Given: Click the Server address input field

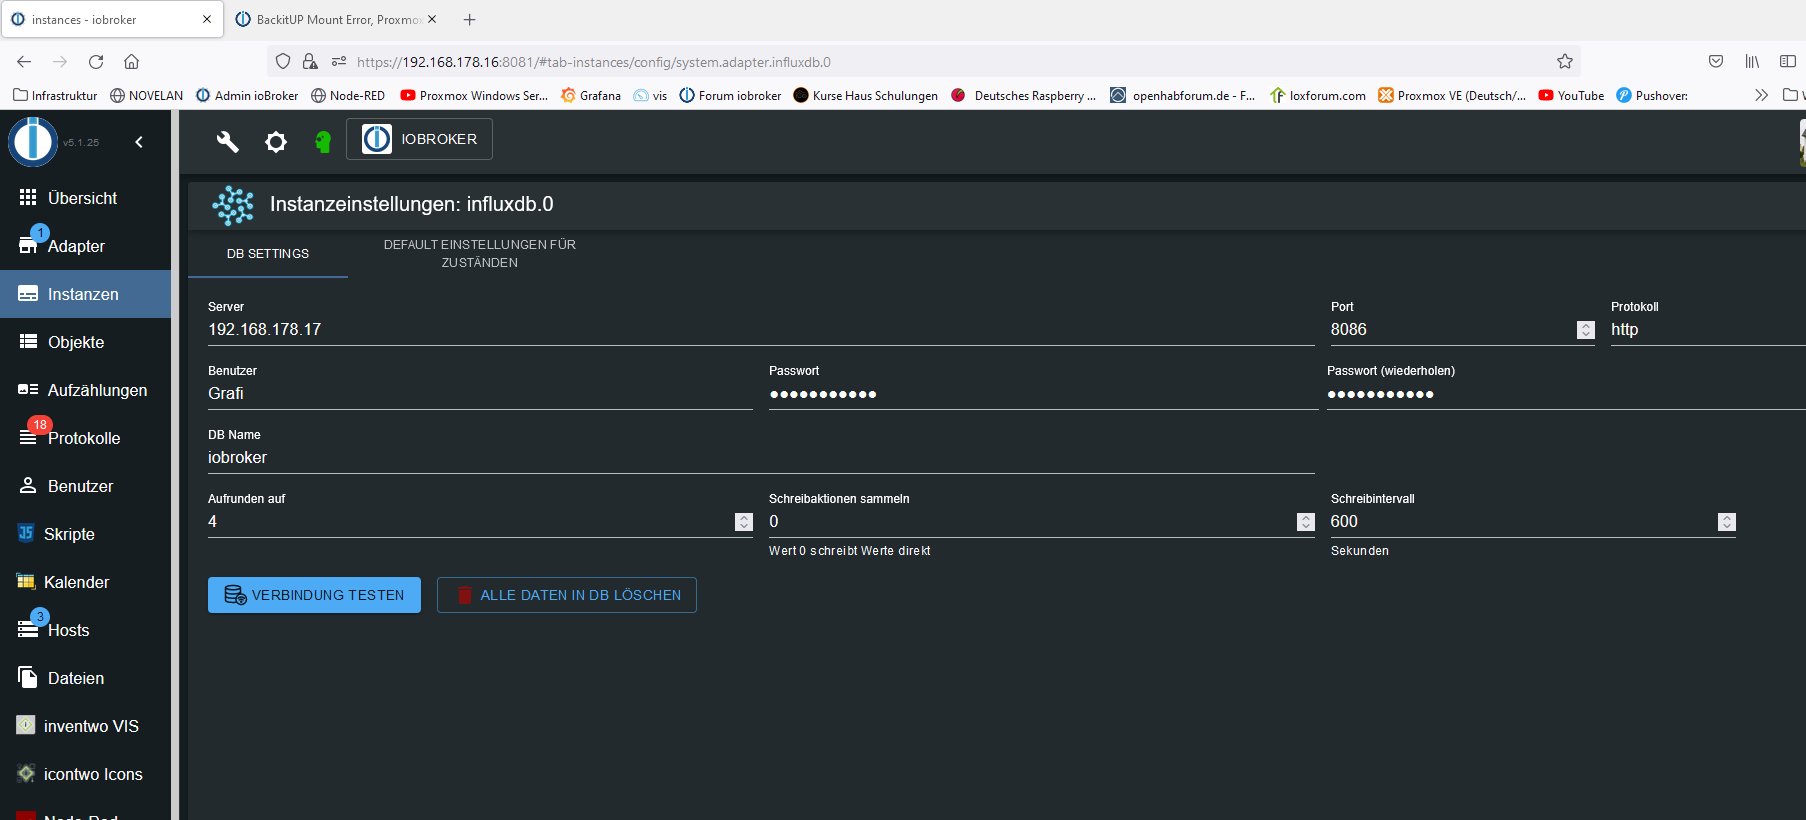Looking at the screenshot, I should tap(761, 330).
